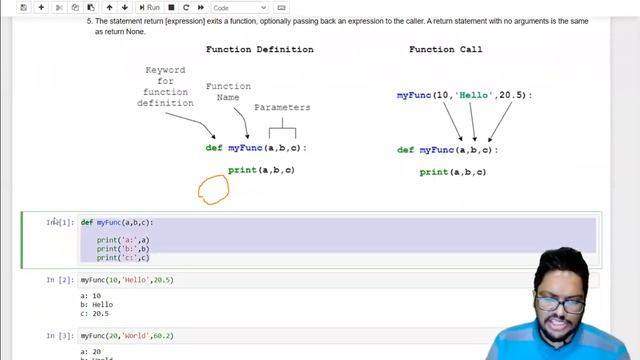
Task: Interrupt the kernel with stop icon
Action: [171, 7]
